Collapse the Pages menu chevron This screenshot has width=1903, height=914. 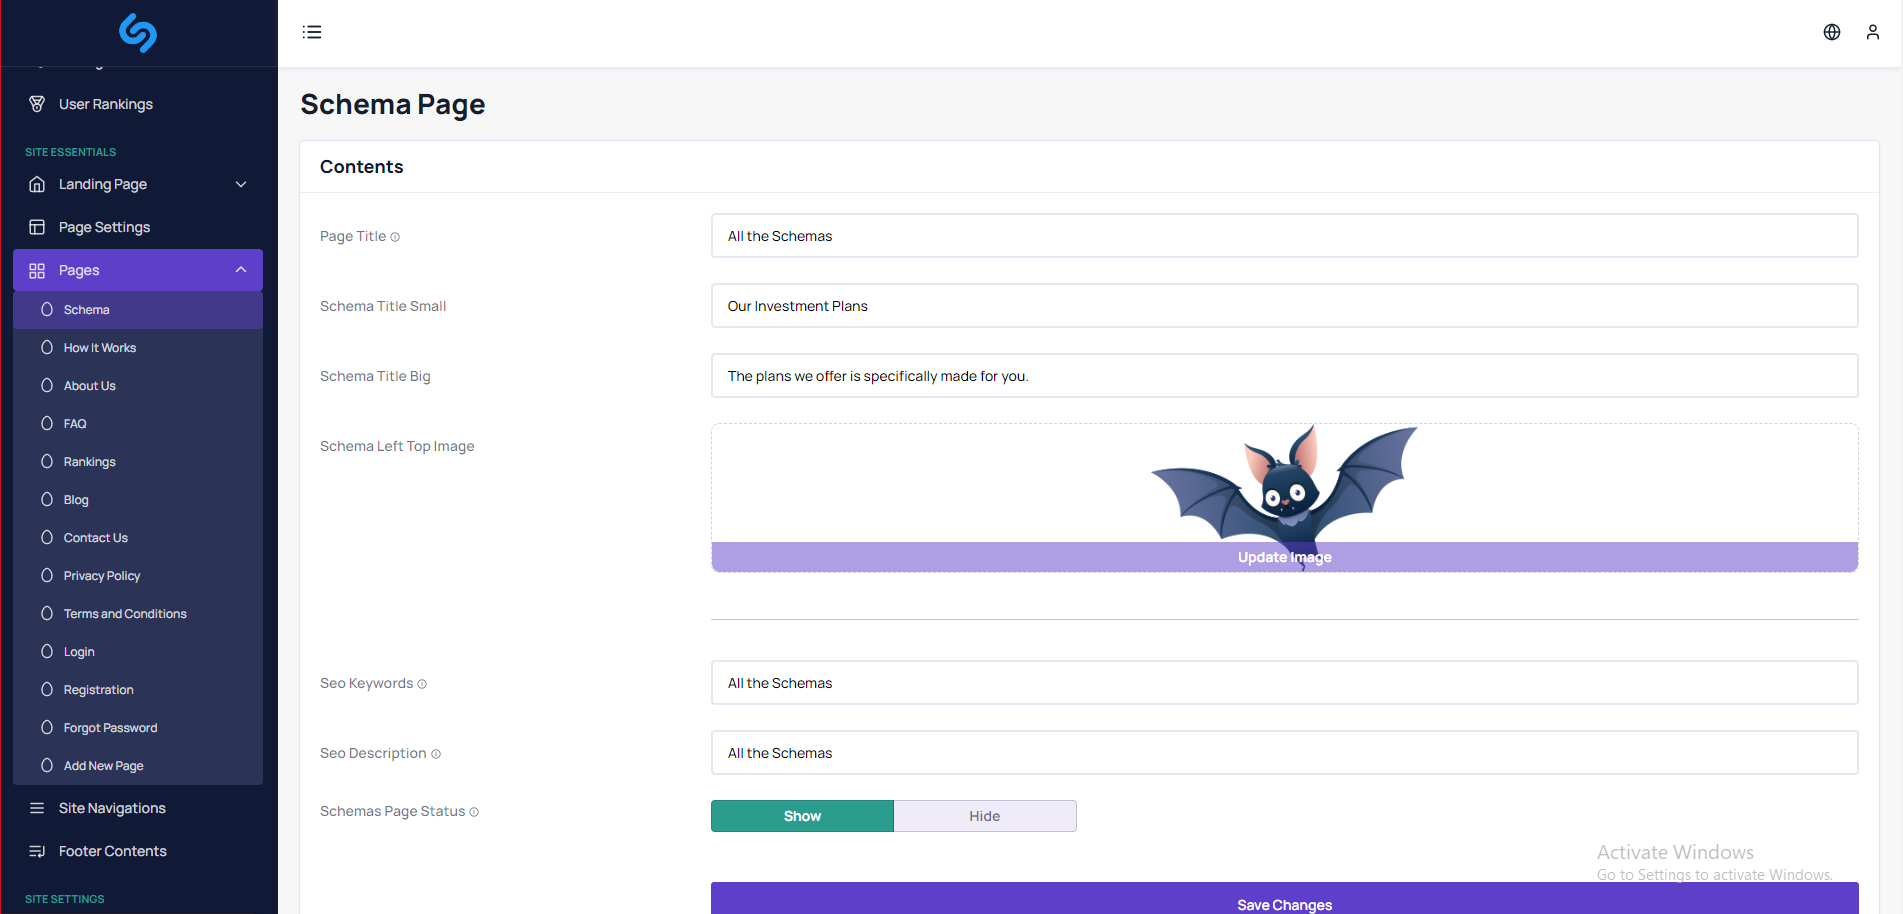click(241, 270)
